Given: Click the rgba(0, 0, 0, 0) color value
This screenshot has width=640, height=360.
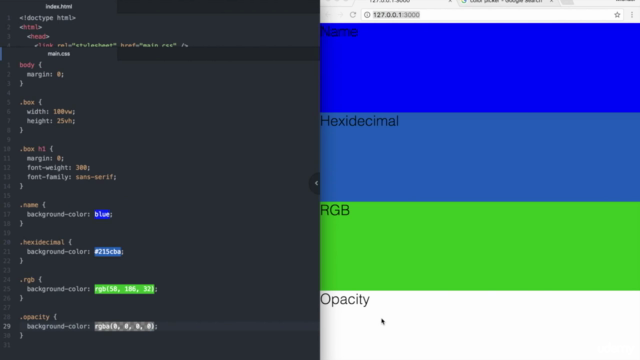Looking at the screenshot, I should 124,326.
